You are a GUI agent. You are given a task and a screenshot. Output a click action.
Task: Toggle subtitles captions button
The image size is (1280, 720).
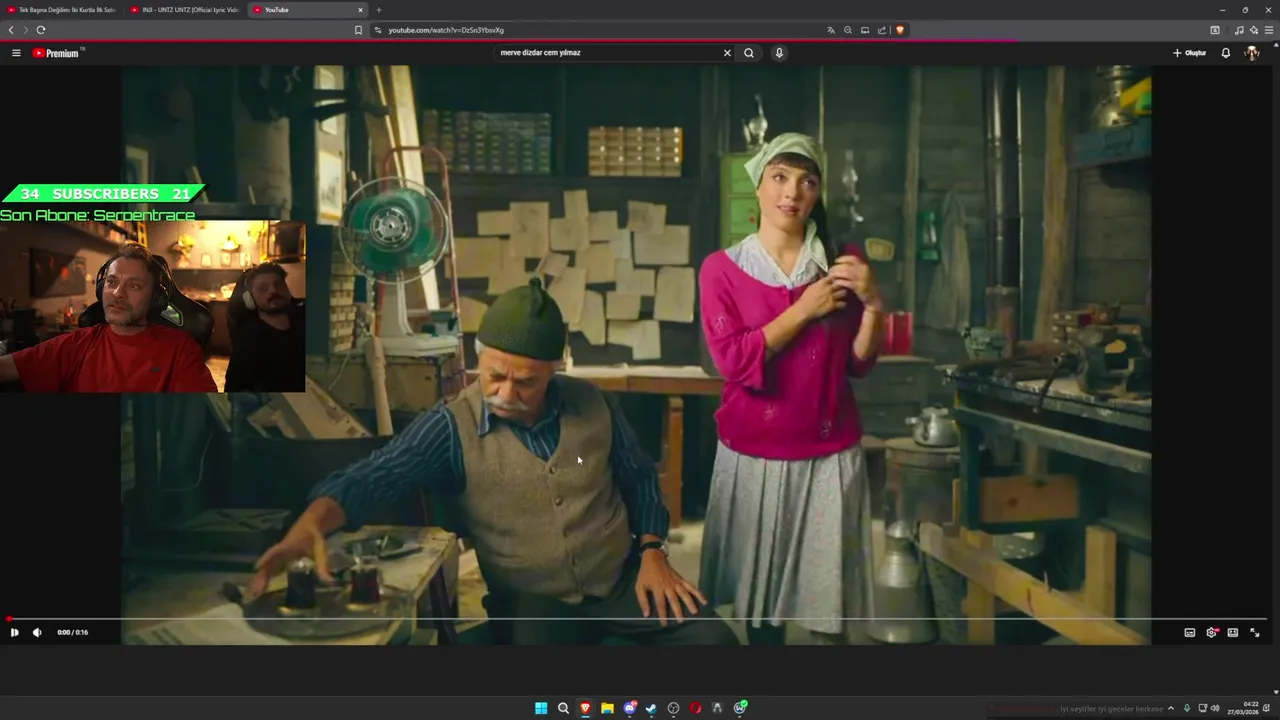point(1190,632)
